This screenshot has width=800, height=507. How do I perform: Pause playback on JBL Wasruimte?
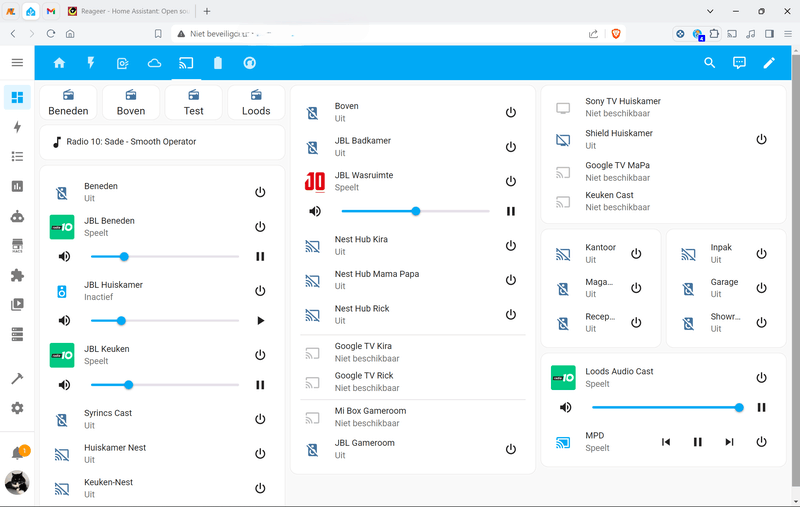pyautogui.click(x=511, y=211)
